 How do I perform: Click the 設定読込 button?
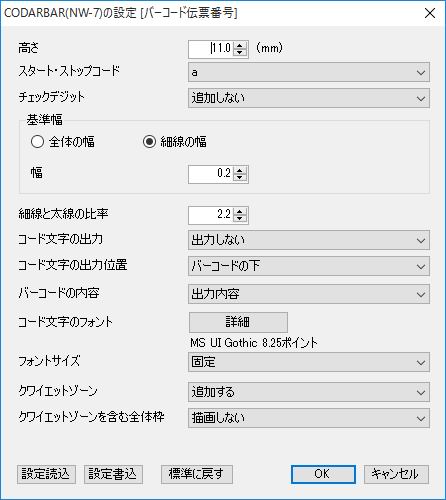point(46,474)
